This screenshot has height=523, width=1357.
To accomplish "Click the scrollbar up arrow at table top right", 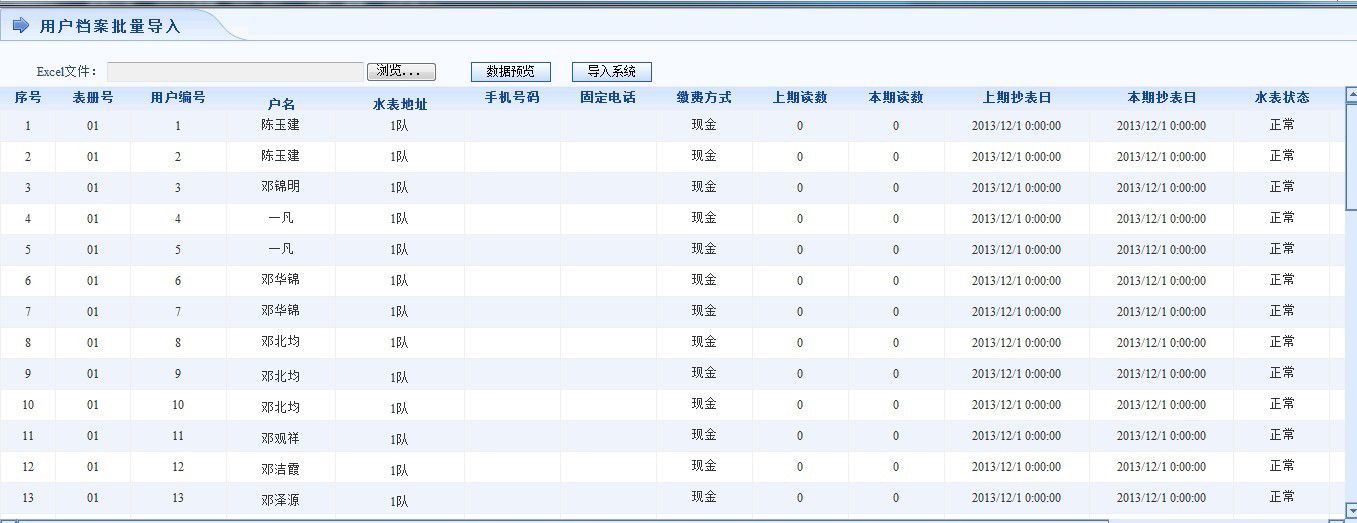I will [1350, 97].
